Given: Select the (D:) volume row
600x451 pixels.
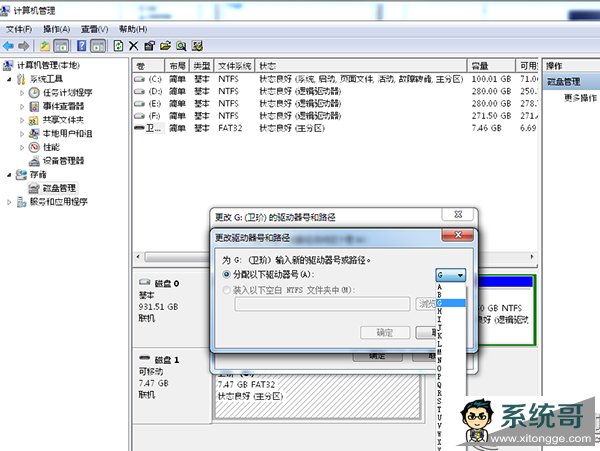Looking at the screenshot, I should pos(335,91).
